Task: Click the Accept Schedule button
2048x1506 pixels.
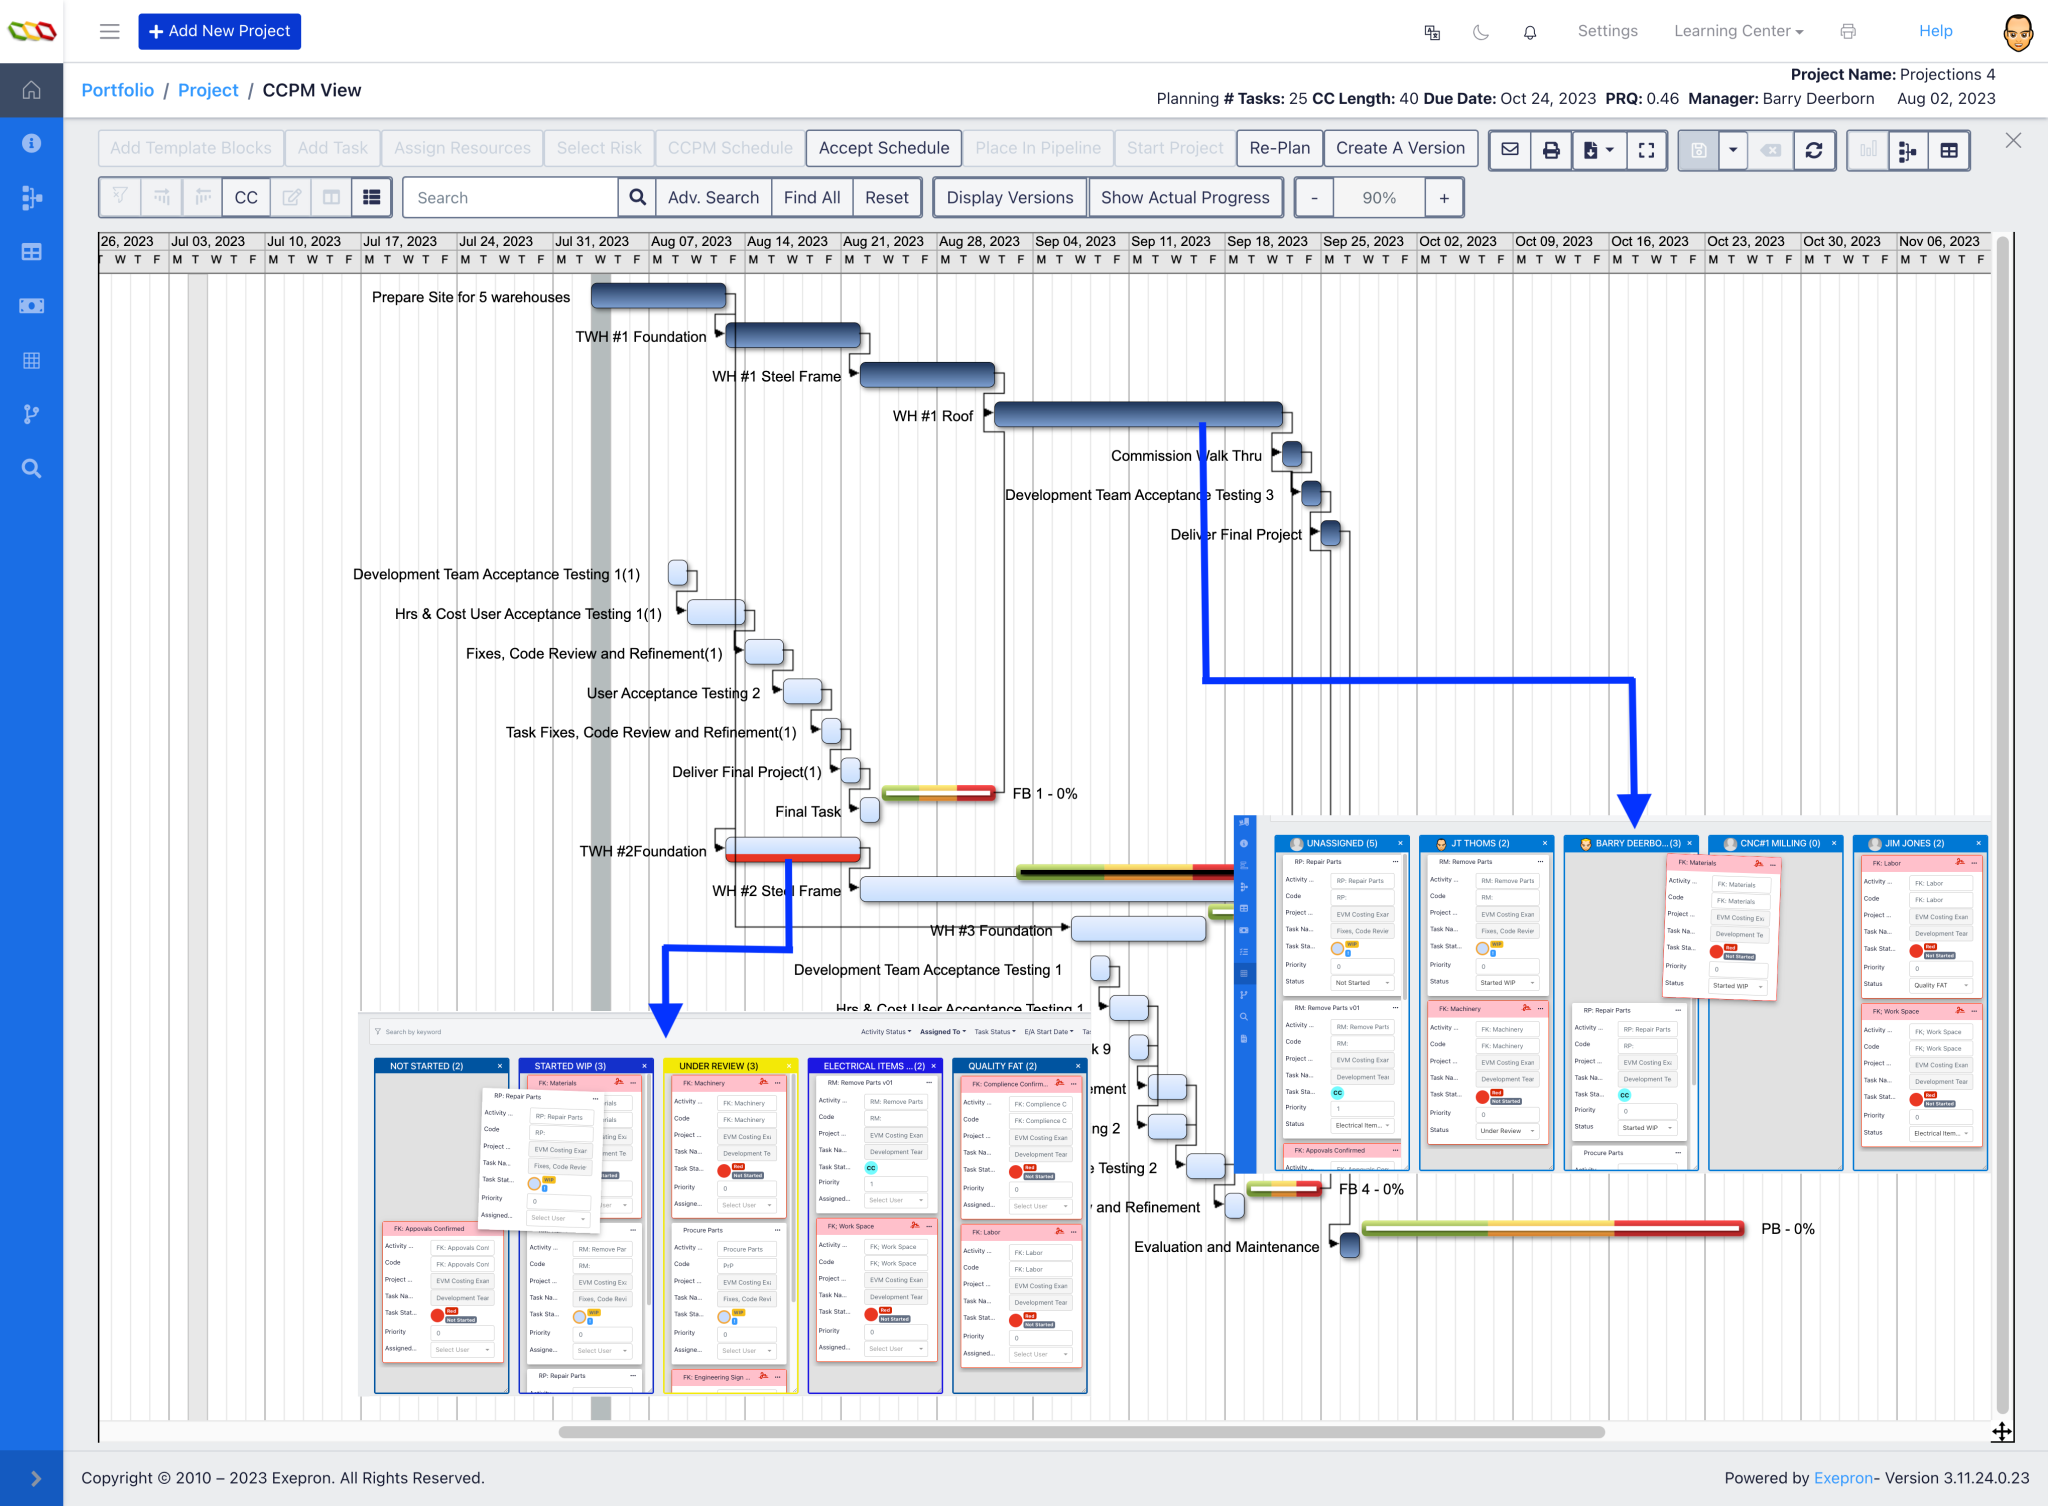Action: click(x=883, y=148)
